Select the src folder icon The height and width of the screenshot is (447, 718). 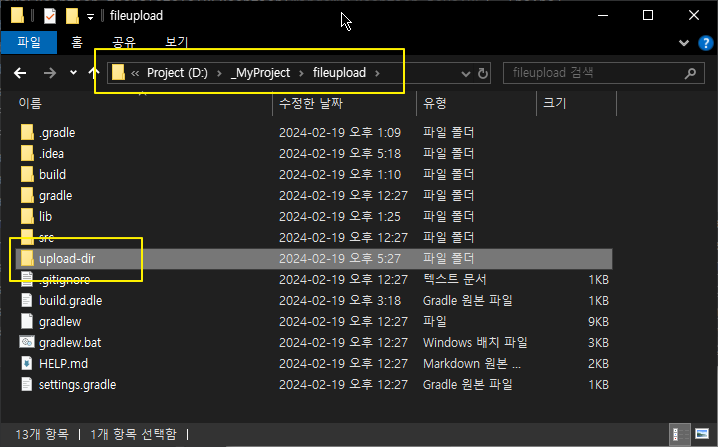click(27, 237)
